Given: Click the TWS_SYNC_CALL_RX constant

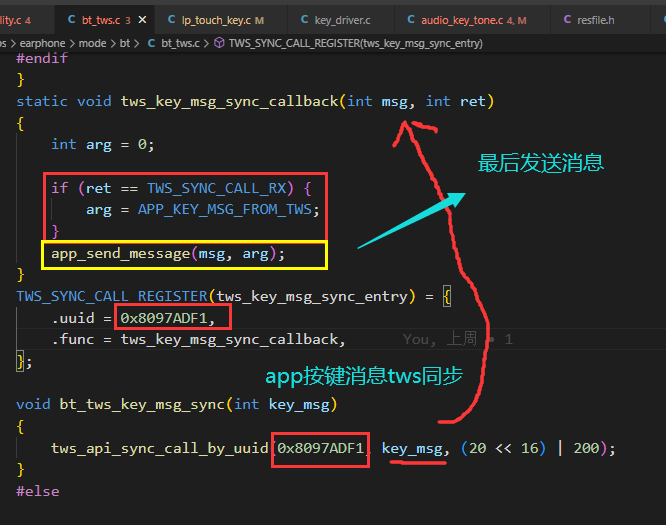Looking at the screenshot, I should click(x=216, y=188).
